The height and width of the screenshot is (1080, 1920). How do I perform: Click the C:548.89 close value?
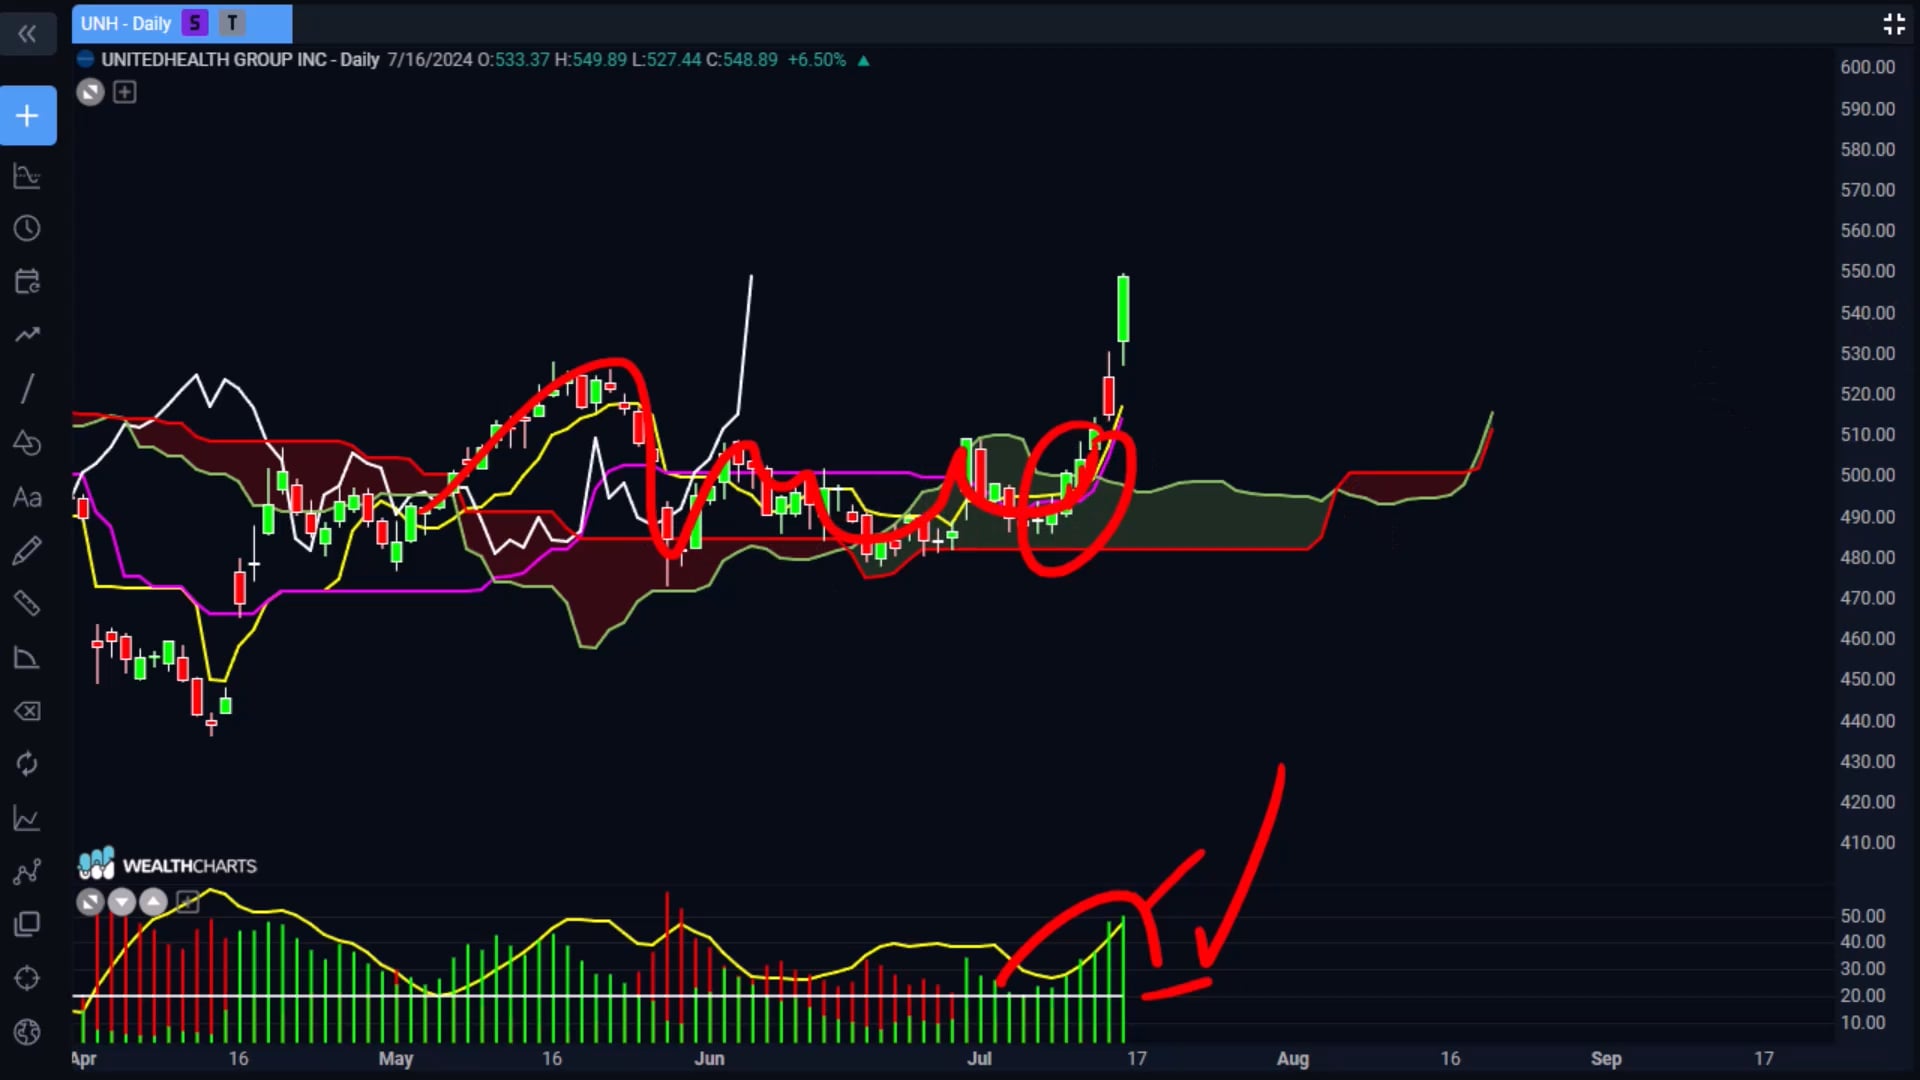click(x=742, y=59)
